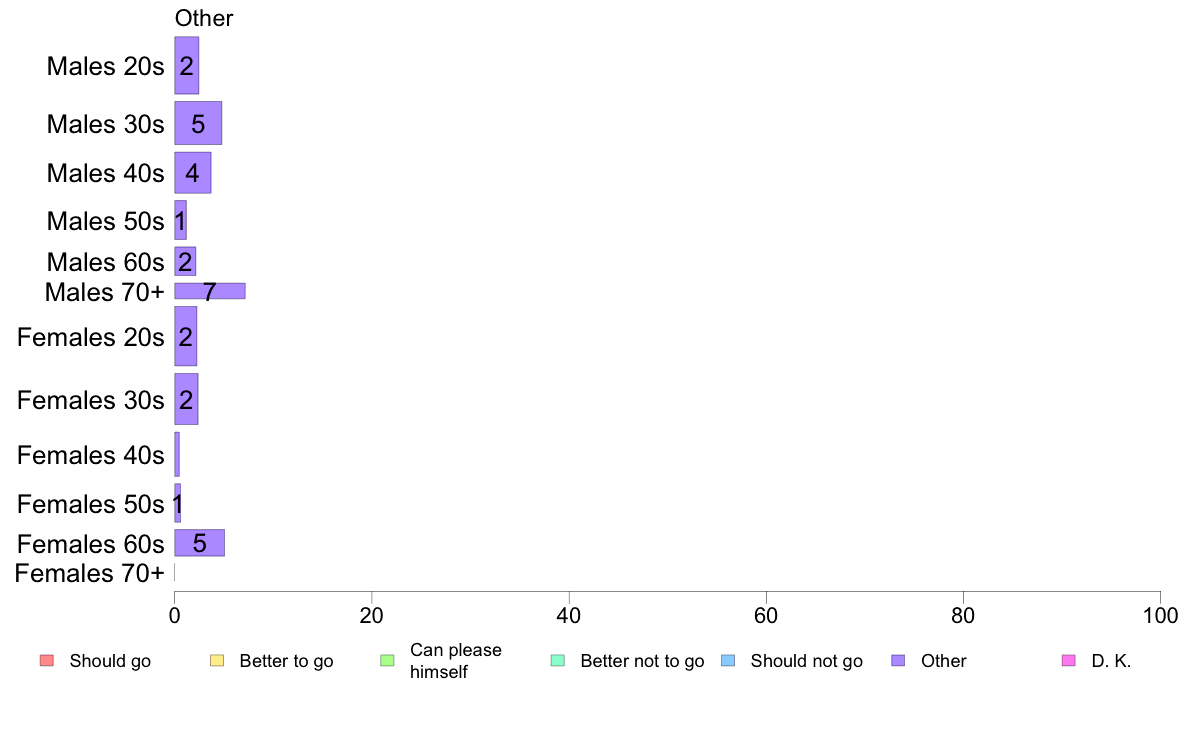The image size is (1188, 736).
Task: Select the Should not go legend text
Action: click(x=806, y=661)
